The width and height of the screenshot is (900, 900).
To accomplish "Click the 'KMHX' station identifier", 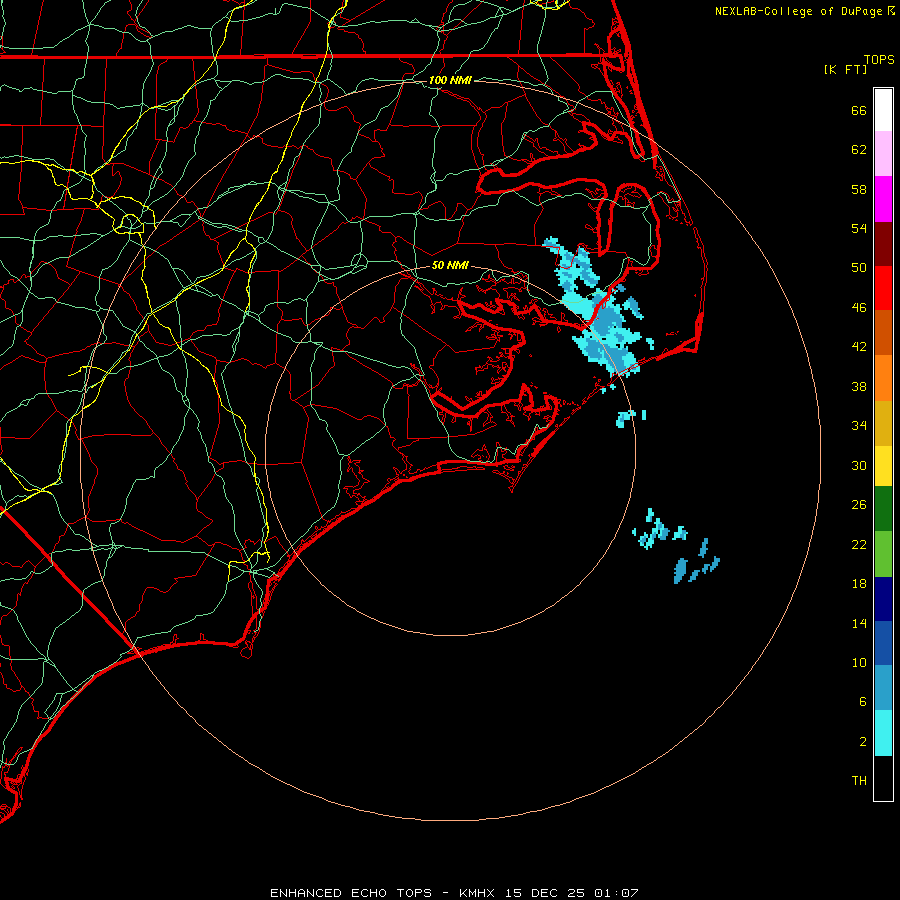I will tap(479, 893).
